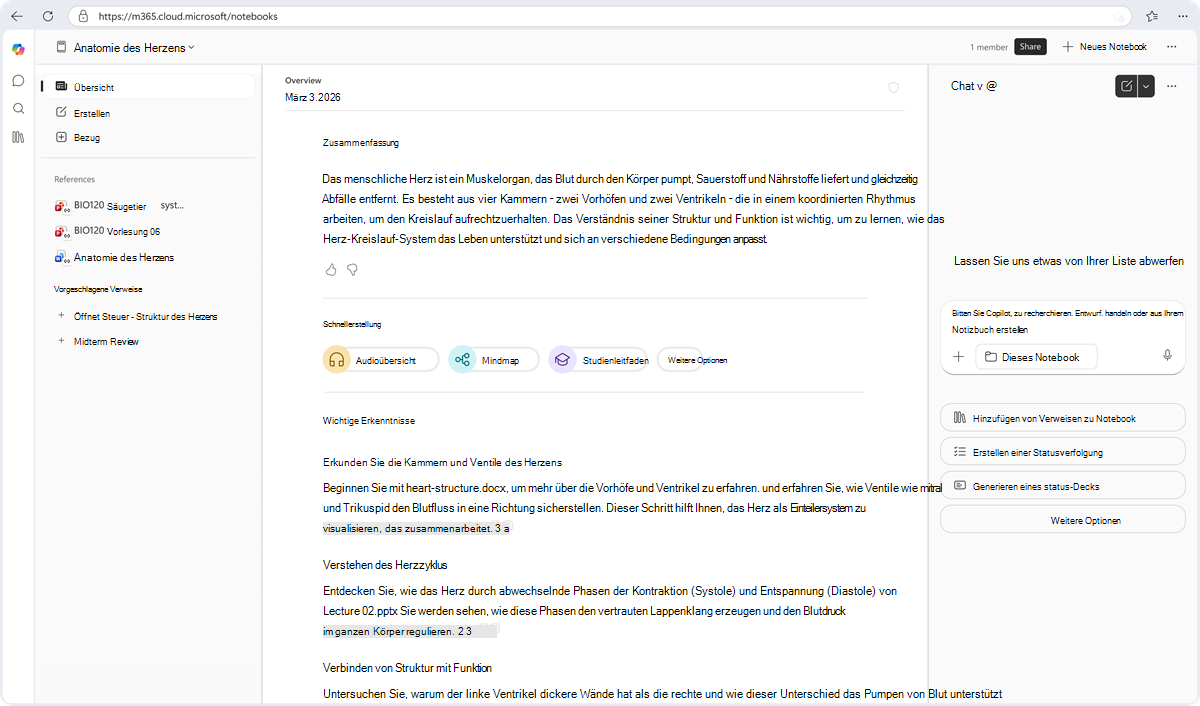This screenshot has width=1200, height=706.
Task: Choose Hinzufügen von Verweisen zu Notebook
Action: click(x=1062, y=418)
